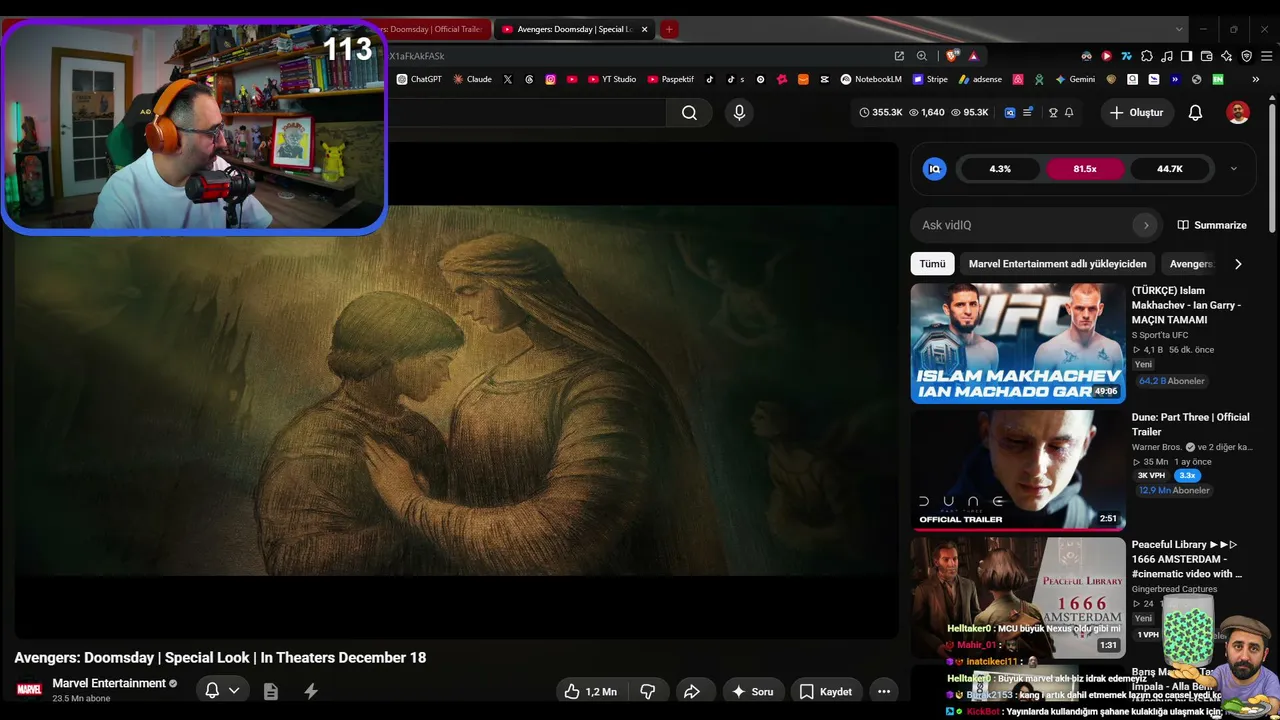Open the Islam Makhachev - Ian Garry title
1280x720 pixels.
click(x=1186, y=305)
